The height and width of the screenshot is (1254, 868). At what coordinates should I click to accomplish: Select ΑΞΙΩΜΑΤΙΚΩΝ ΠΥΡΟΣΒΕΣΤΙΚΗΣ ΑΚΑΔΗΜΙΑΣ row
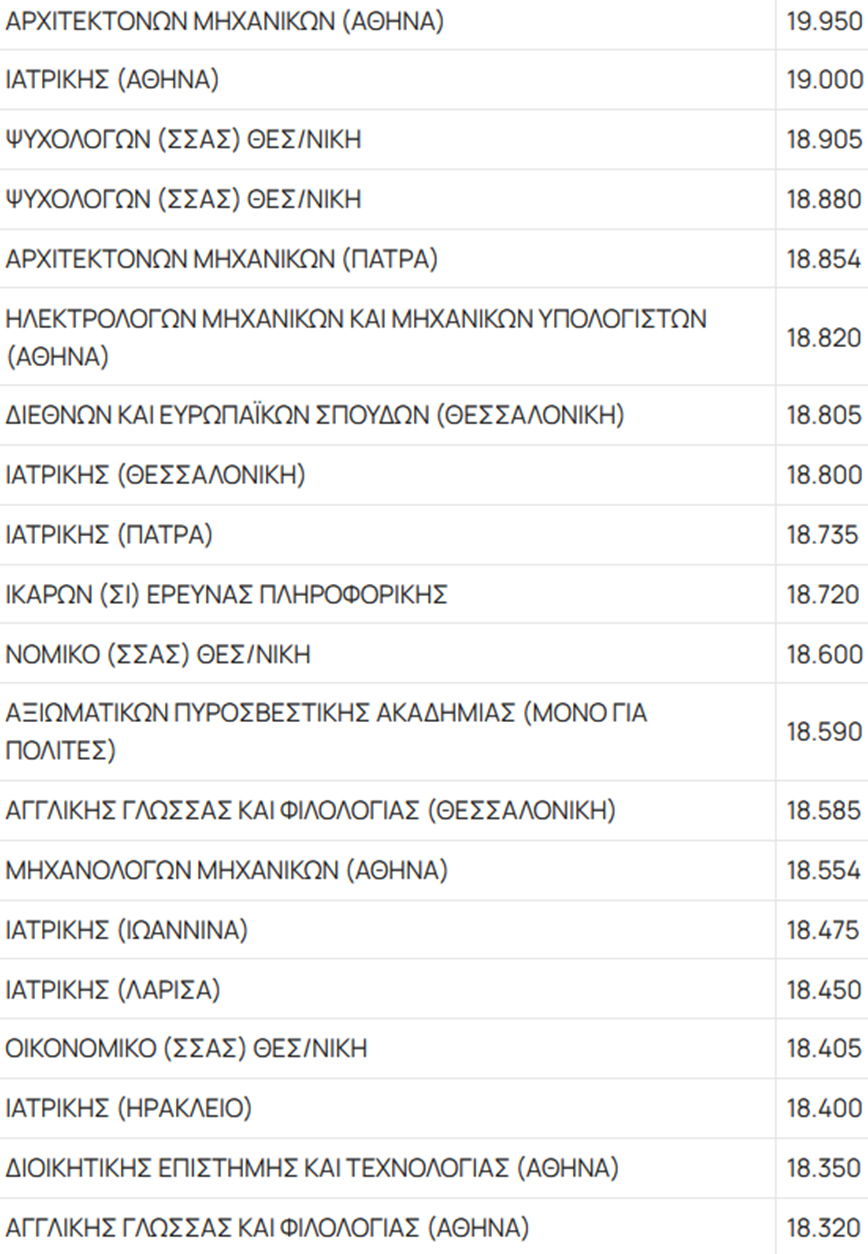click(326, 732)
